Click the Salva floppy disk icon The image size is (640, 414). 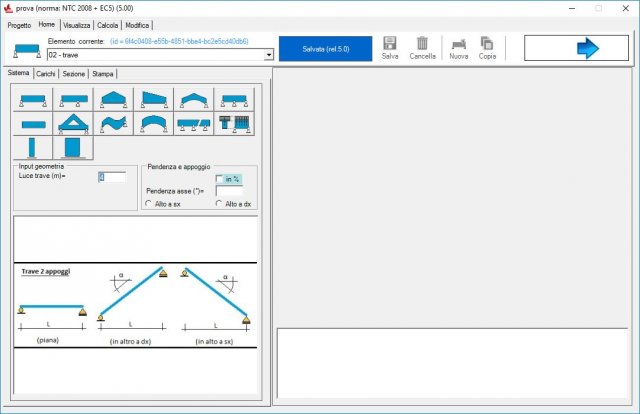click(390, 44)
